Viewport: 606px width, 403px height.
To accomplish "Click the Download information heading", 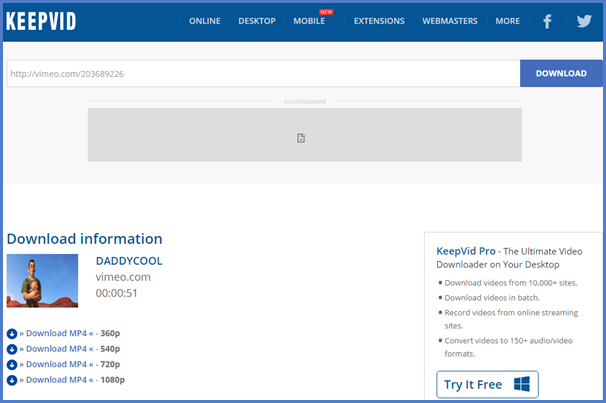I will pos(84,239).
